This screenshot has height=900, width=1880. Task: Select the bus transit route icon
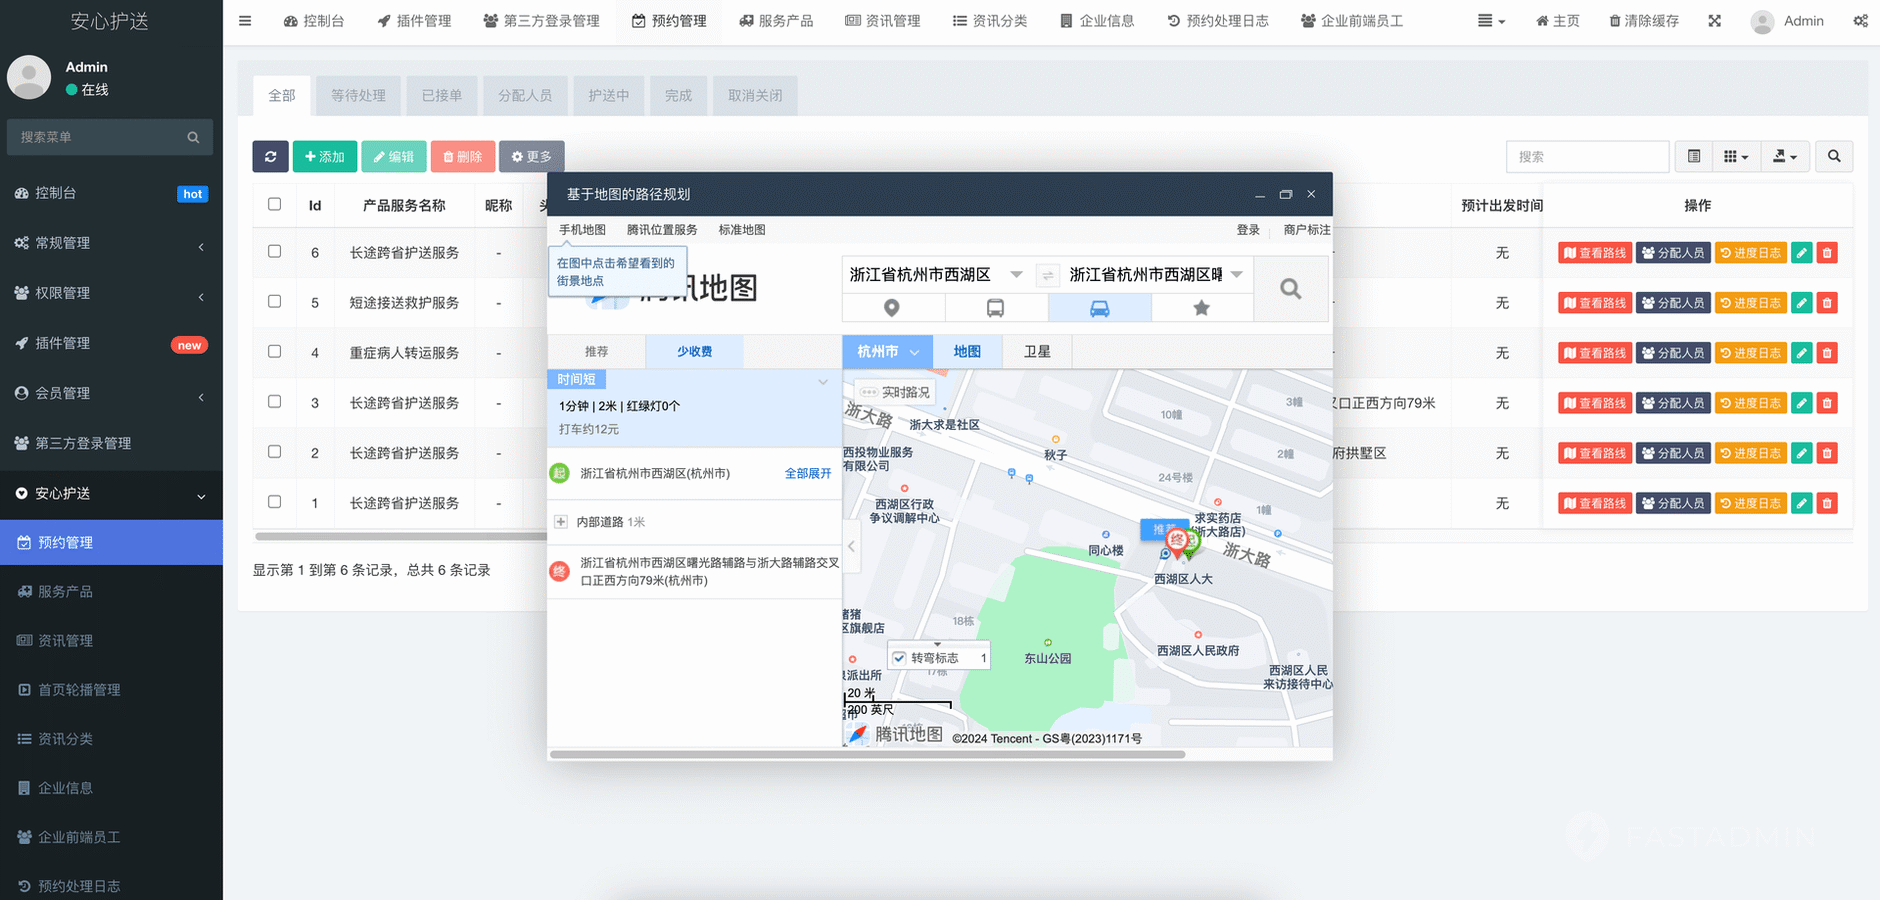(995, 308)
